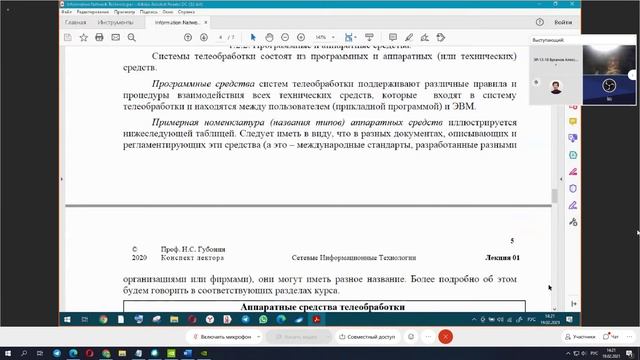640x360 pixels.
Task: Close the Information Network document tab
Action: pyautogui.click(x=206, y=22)
